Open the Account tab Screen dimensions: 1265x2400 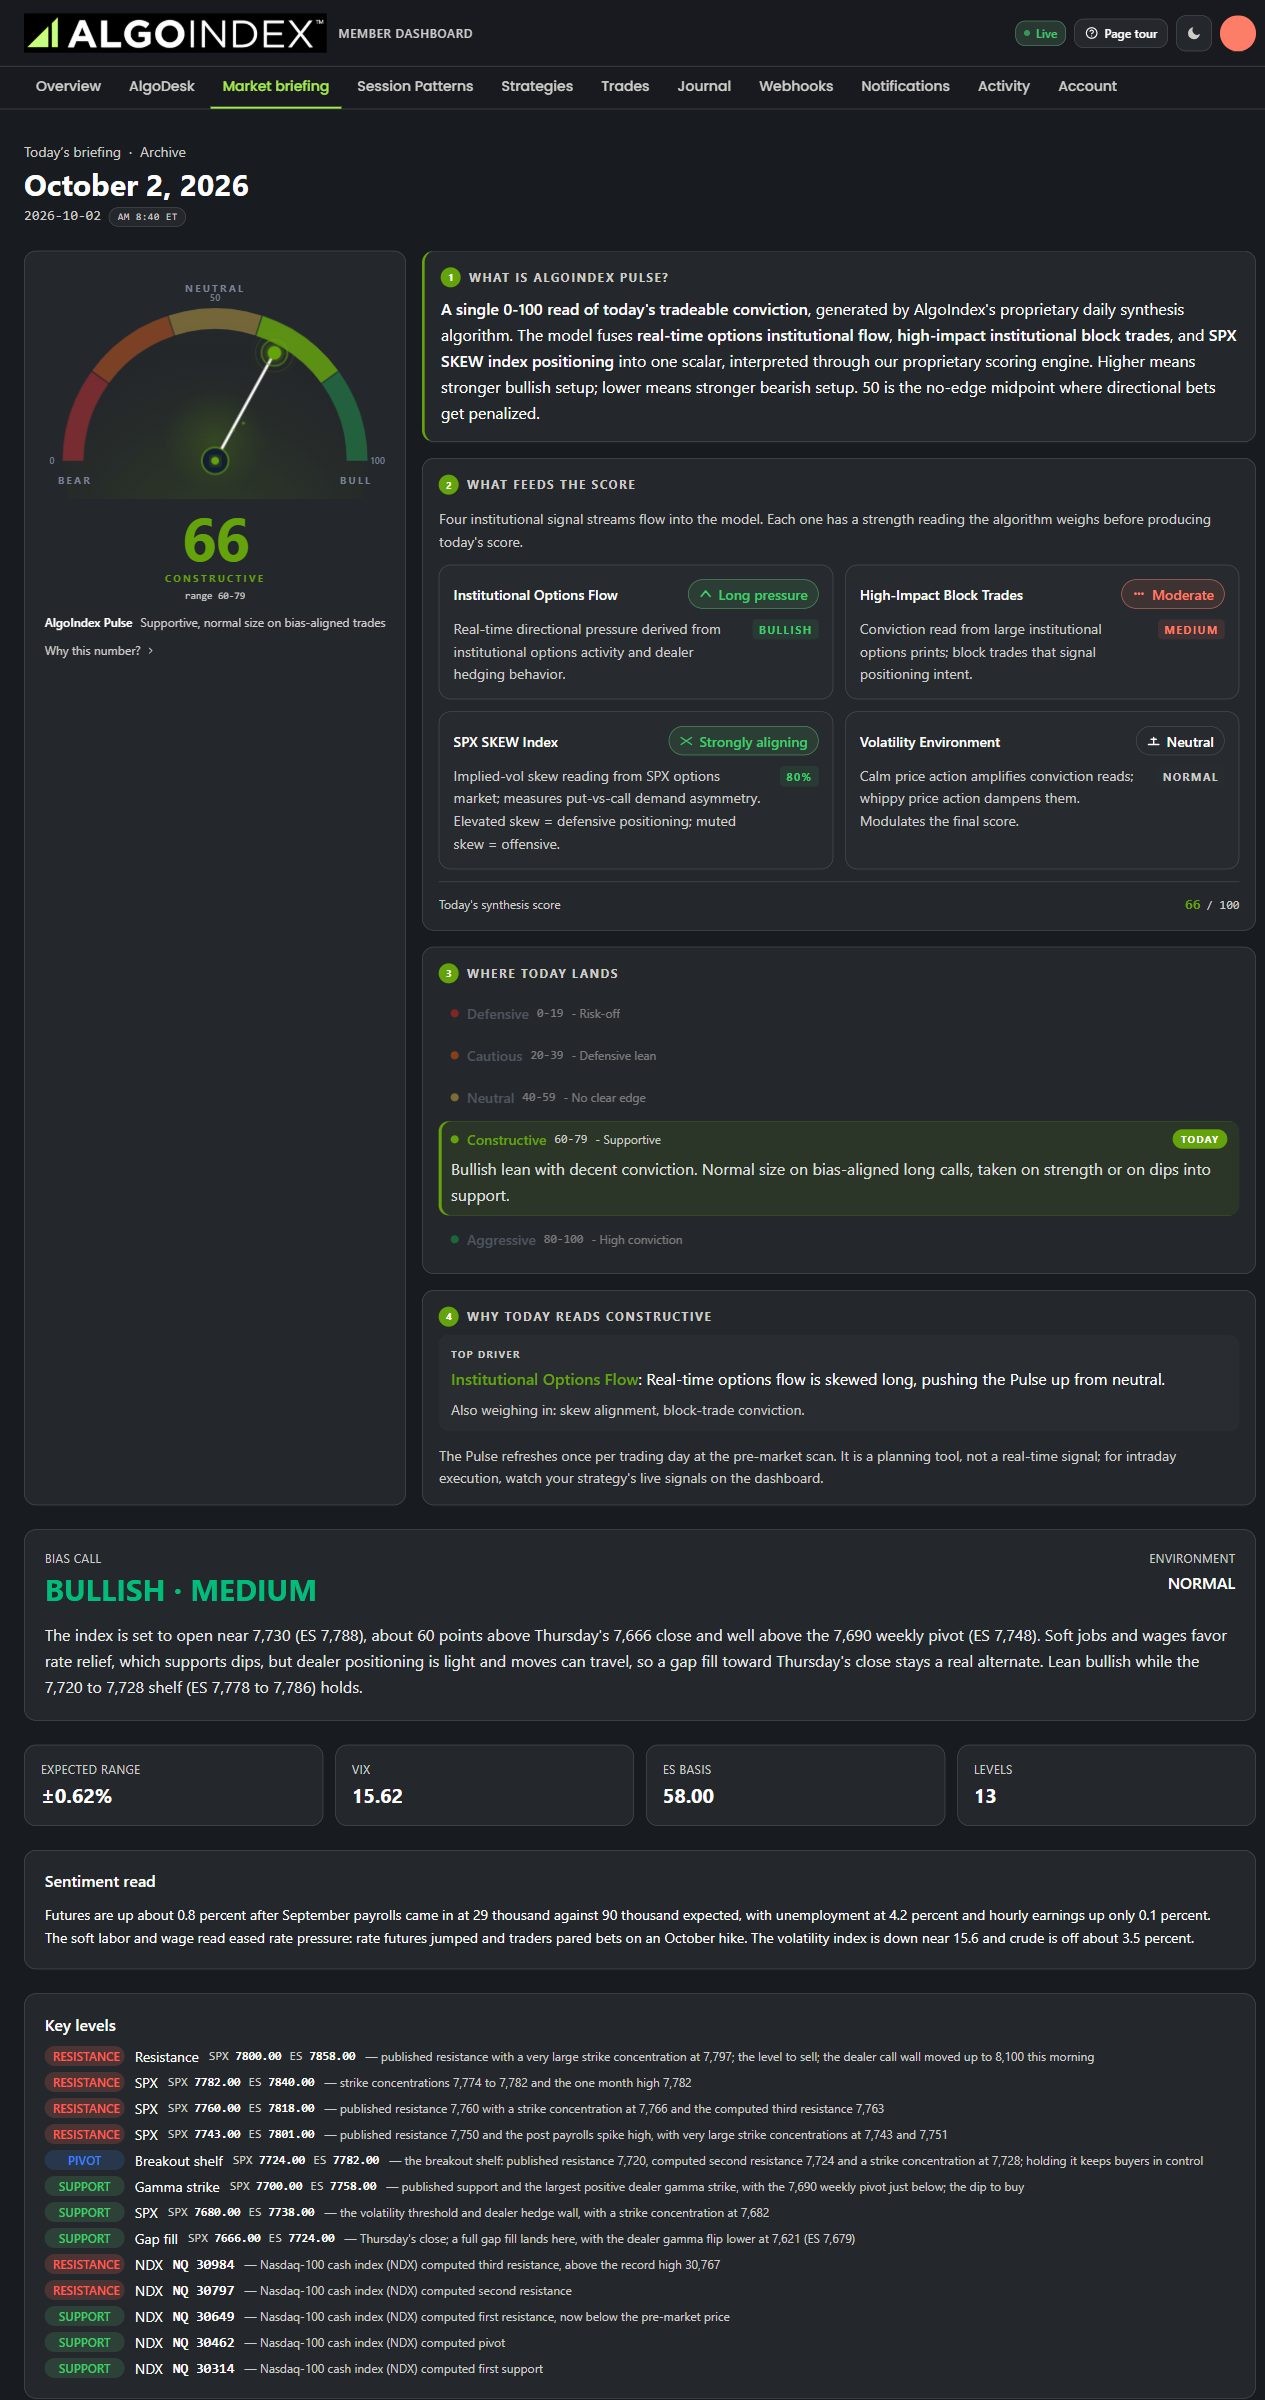1087,86
